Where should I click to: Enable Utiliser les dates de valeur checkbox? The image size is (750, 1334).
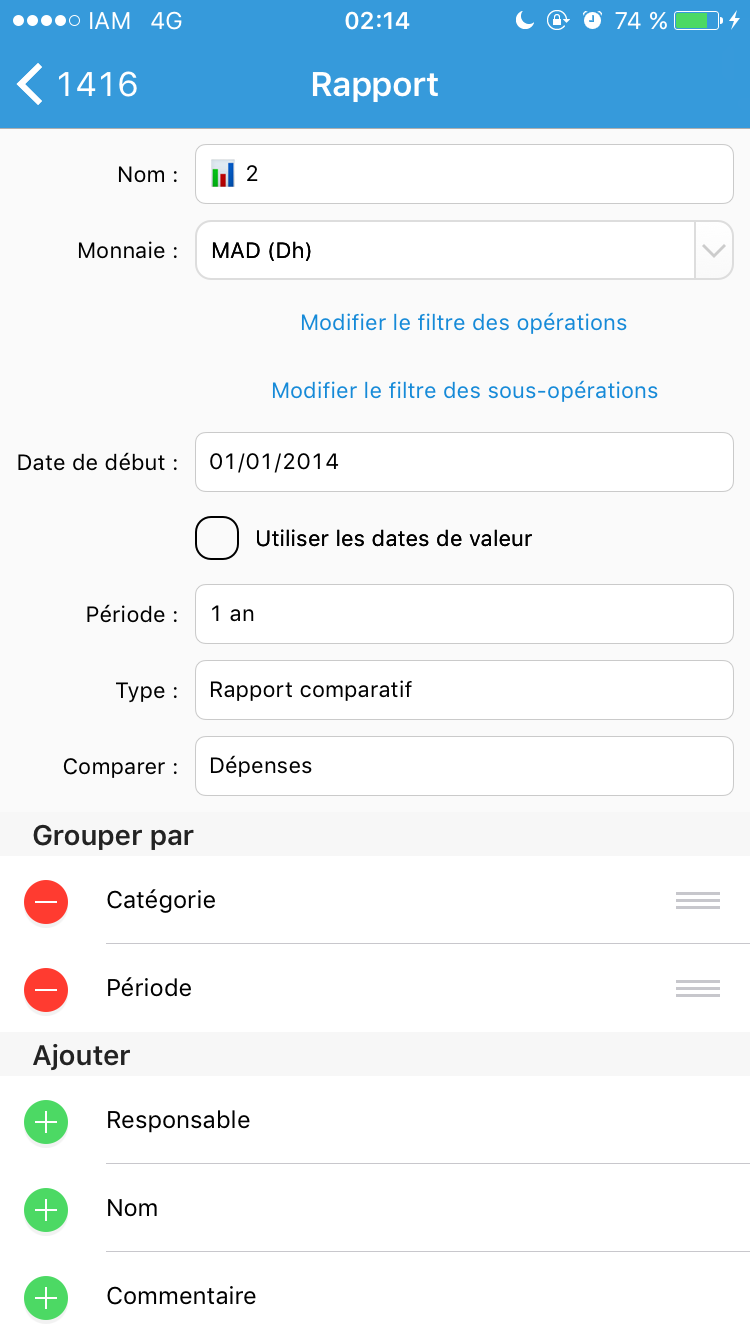[217, 538]
